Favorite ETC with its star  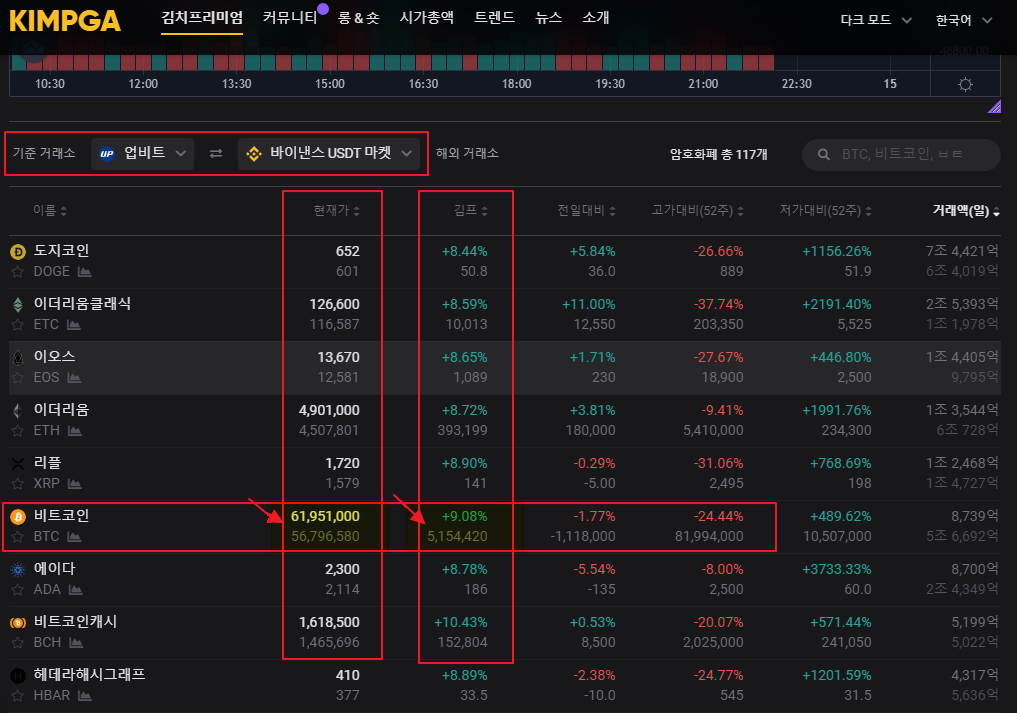point(18,325)
